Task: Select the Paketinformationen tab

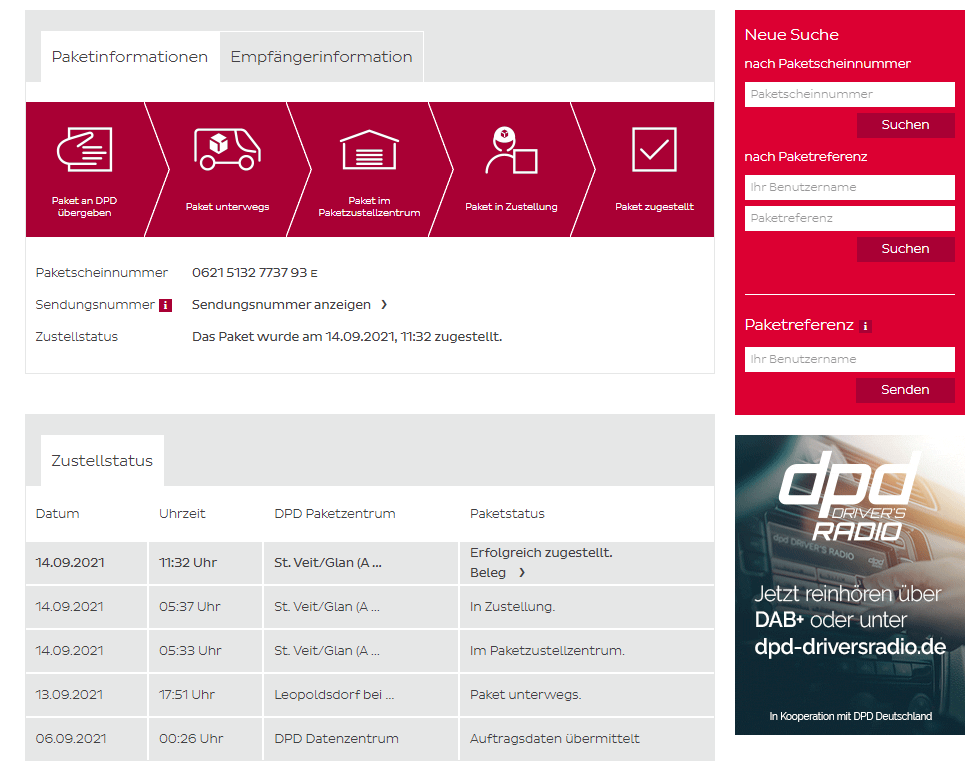Action: point(129,57)
